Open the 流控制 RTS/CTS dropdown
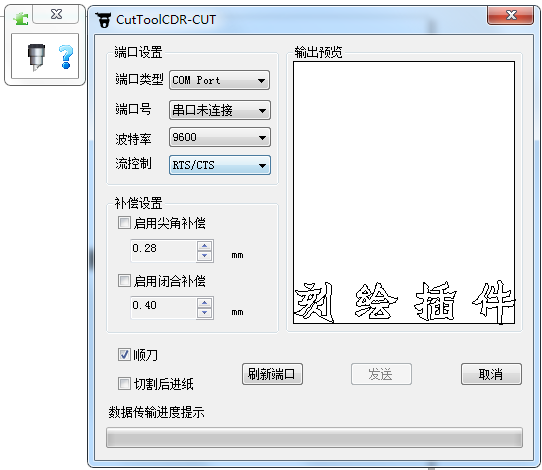 219,165
